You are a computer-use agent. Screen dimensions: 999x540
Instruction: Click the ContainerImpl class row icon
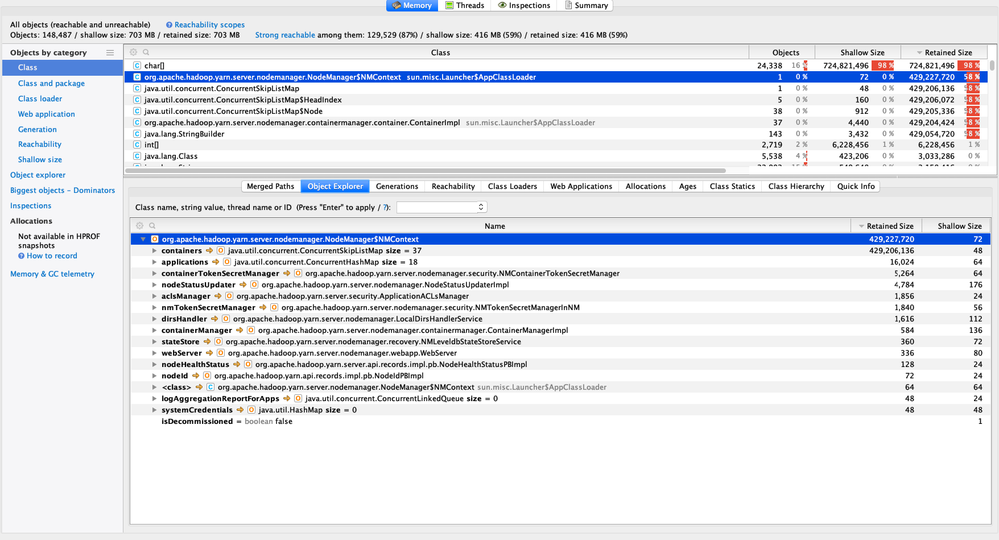[x=136, y=122]
